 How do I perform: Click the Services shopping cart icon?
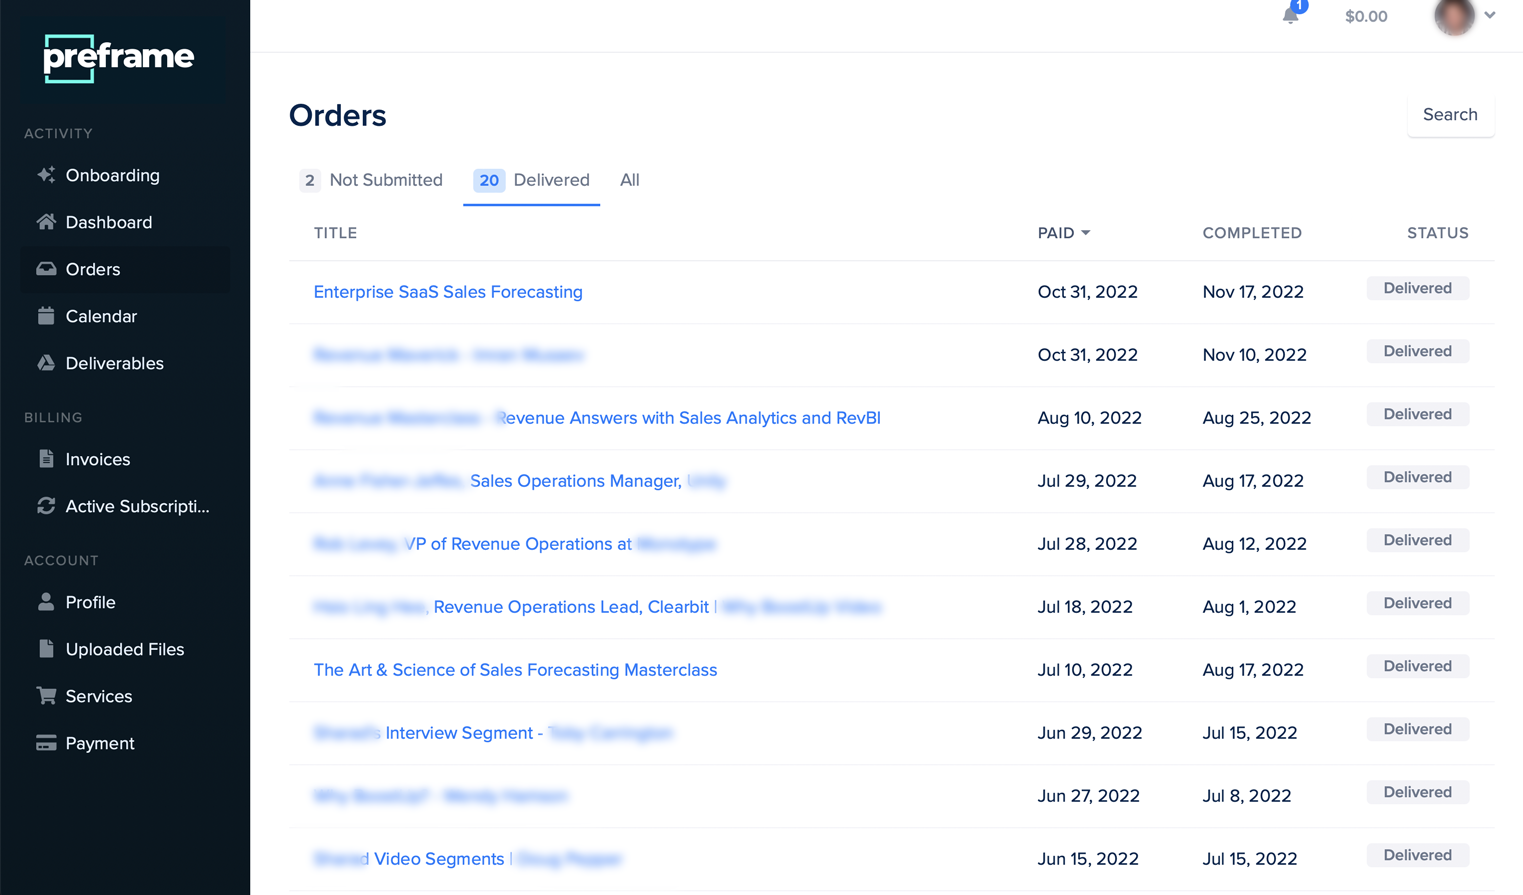[46, 696]
